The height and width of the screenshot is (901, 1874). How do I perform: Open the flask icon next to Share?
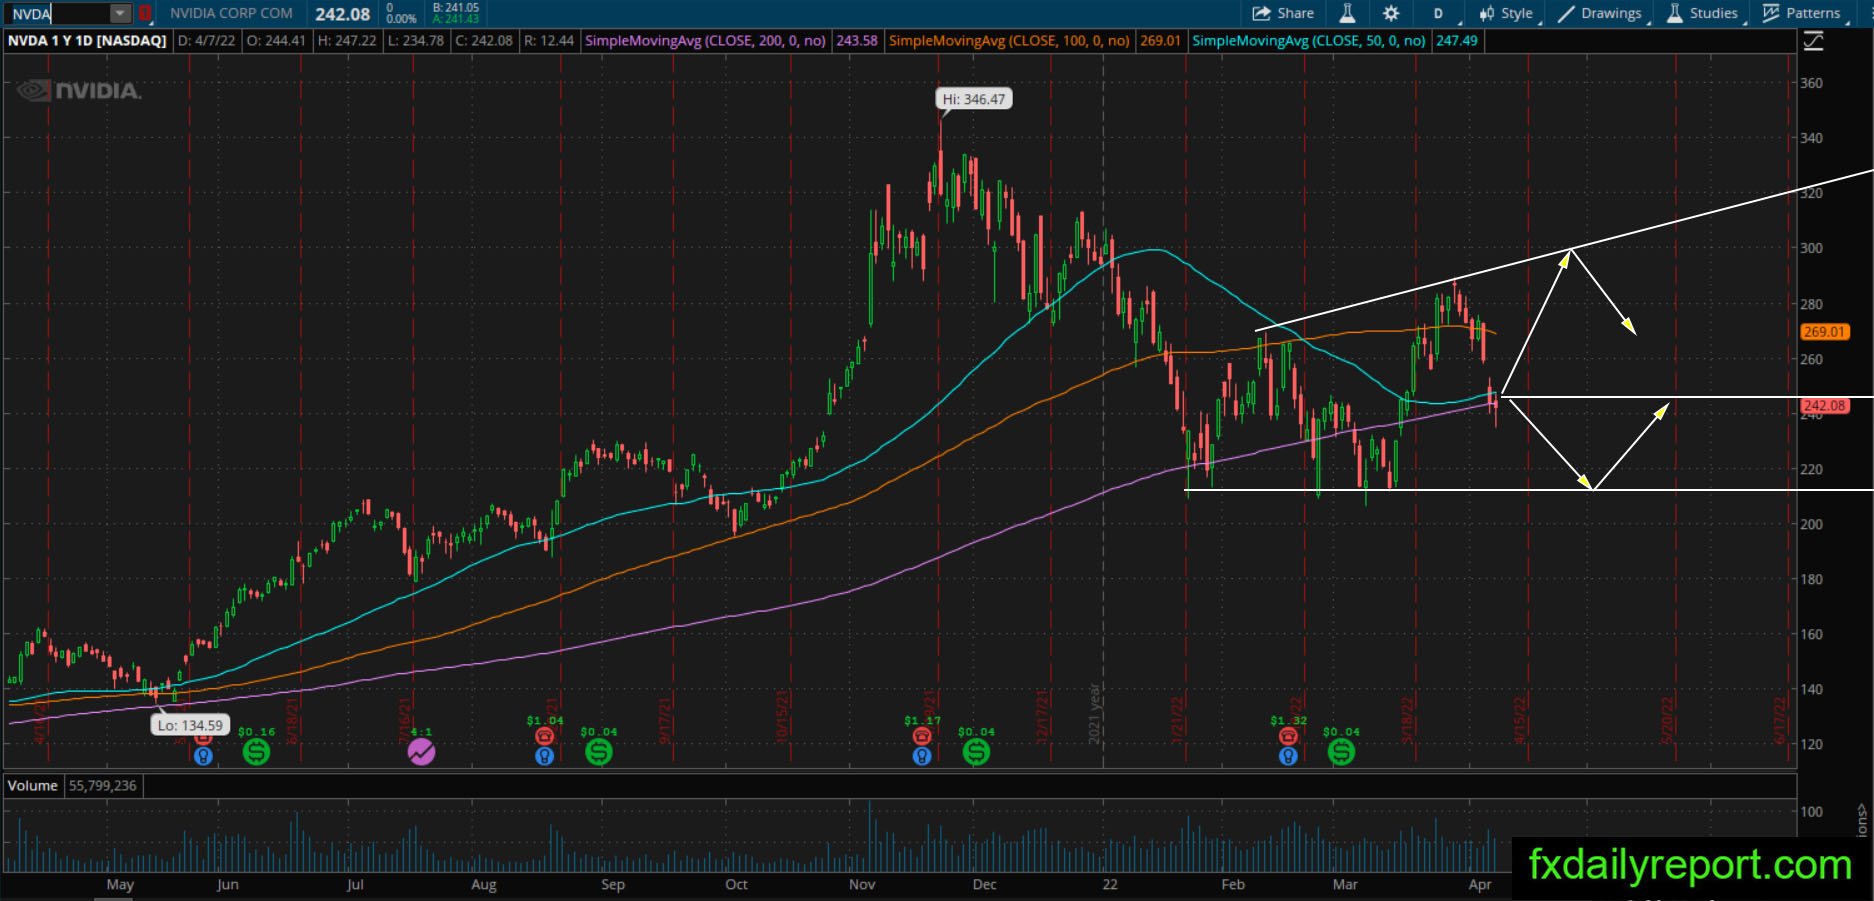pos(1347,13)
